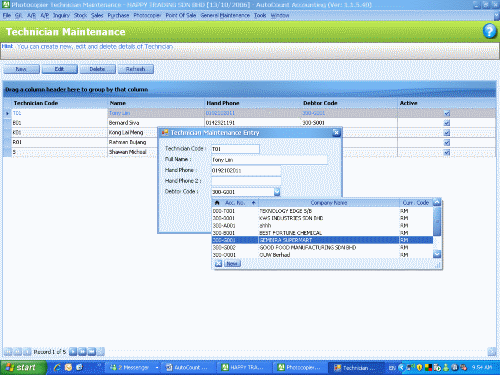Go to last record navigator button
This screenshot has width=500, height=375.
(x=92, y=351)
